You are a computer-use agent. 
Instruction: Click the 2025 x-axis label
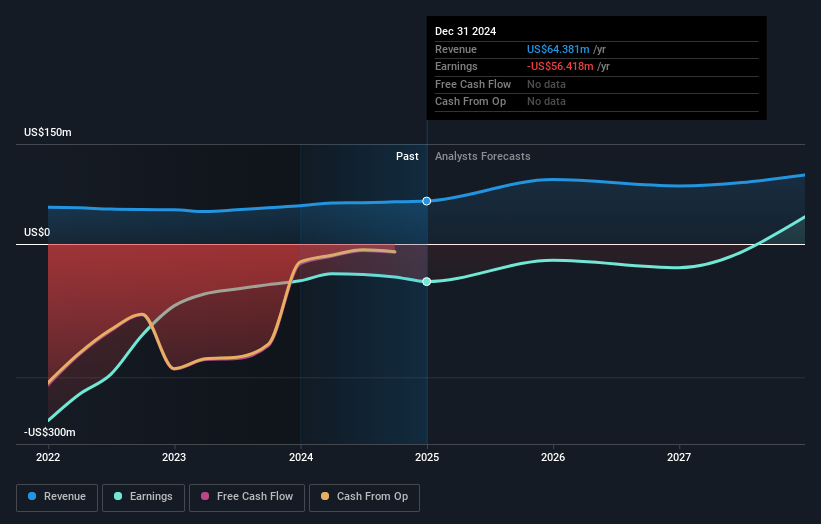tap(427, 457)
